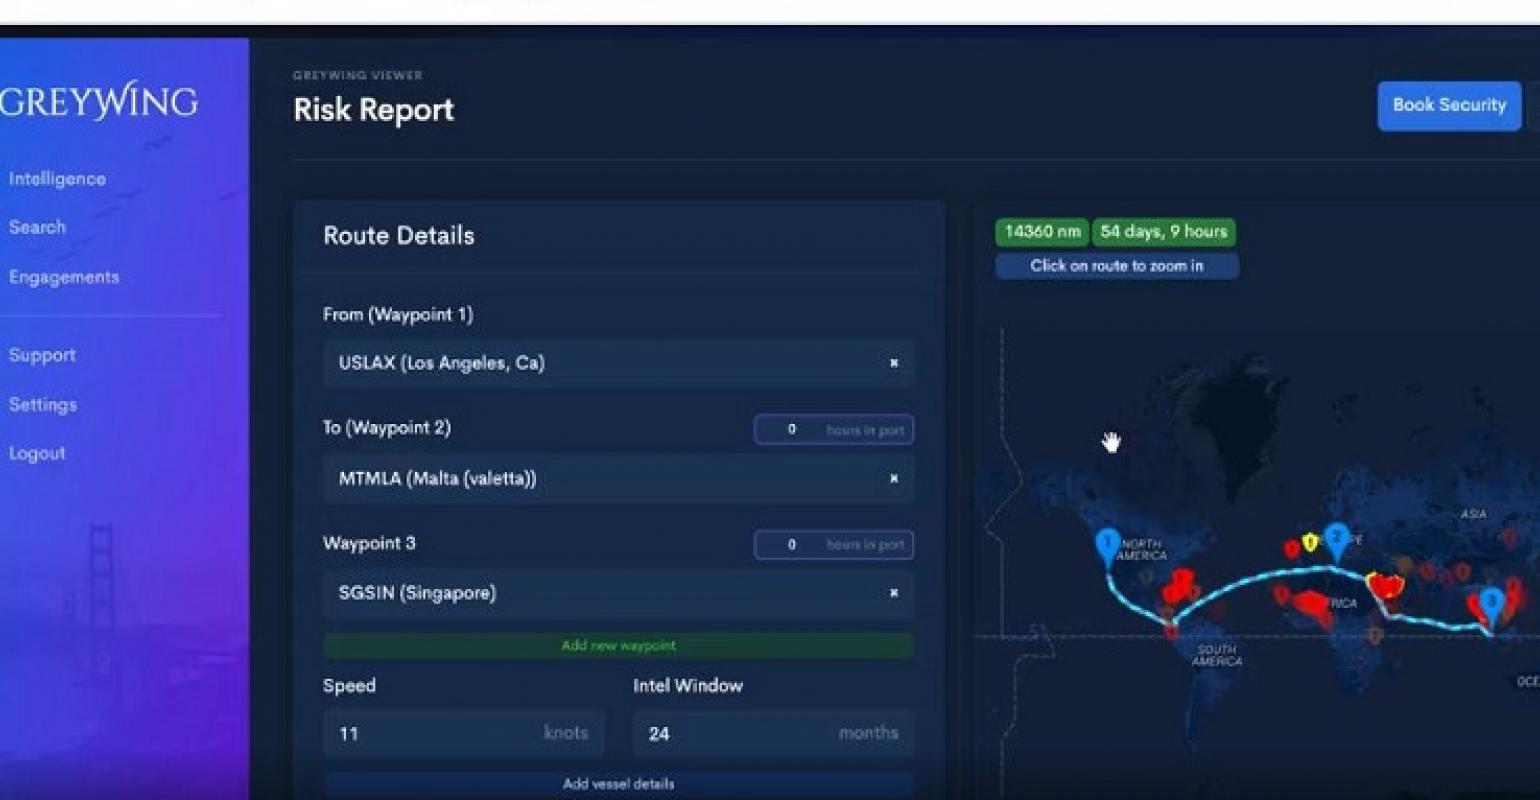Open the To (Waypoint 2) port field

[x=618, y=478]
